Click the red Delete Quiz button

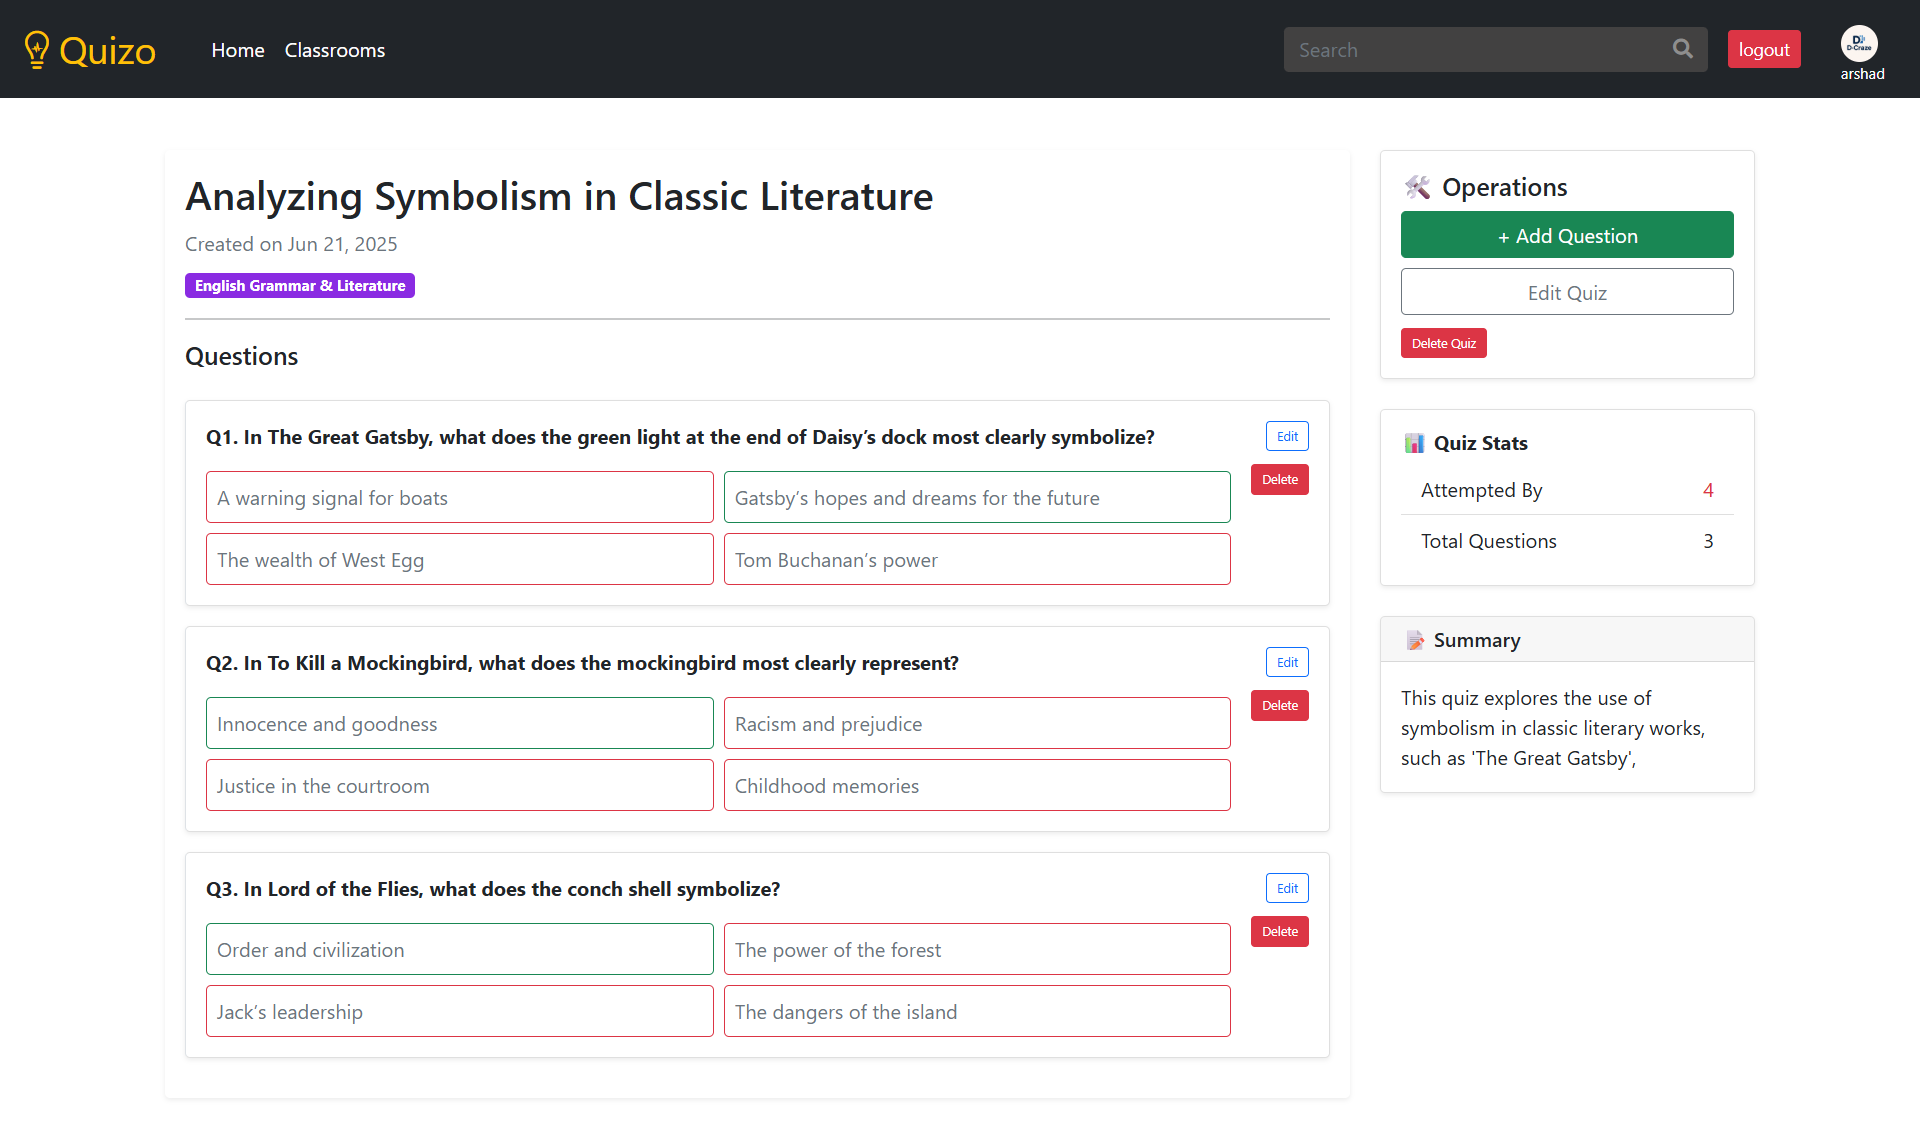tap(1443, 343)
